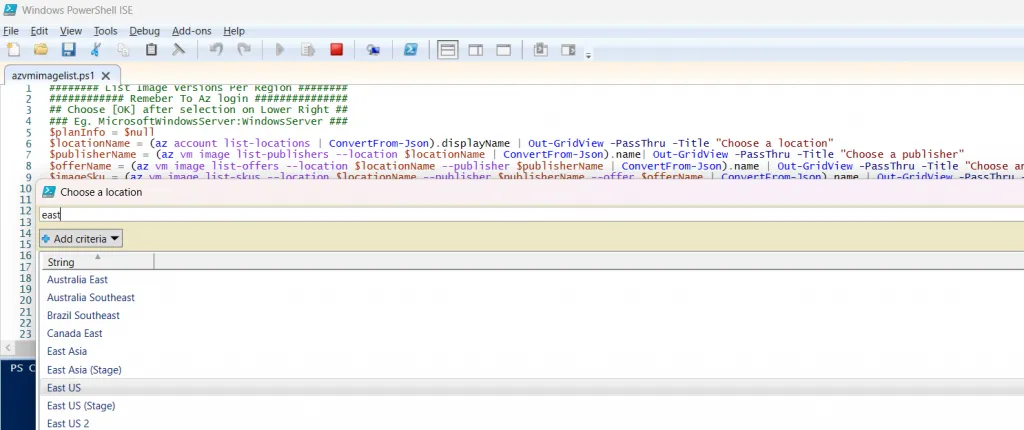Click the Paste clipboard icon

[x=151, y=49]
